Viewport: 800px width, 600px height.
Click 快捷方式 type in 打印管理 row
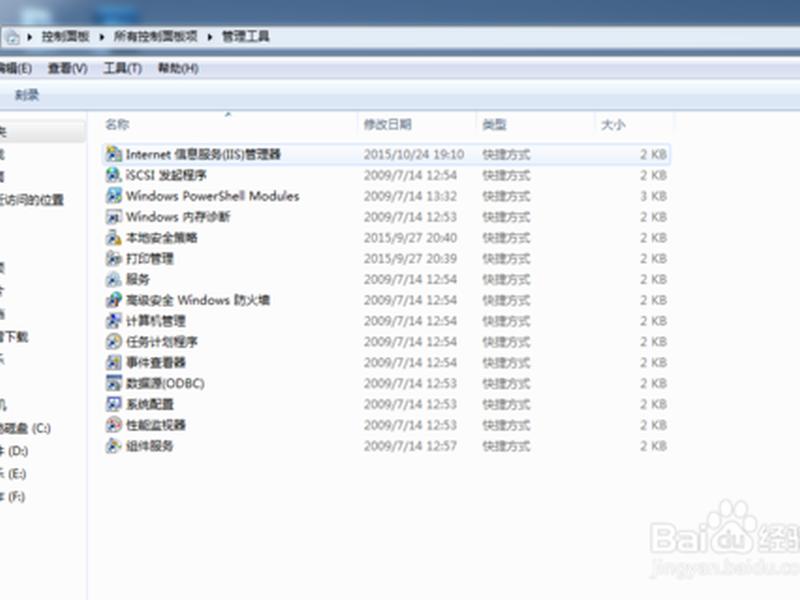tap(506, 259)
